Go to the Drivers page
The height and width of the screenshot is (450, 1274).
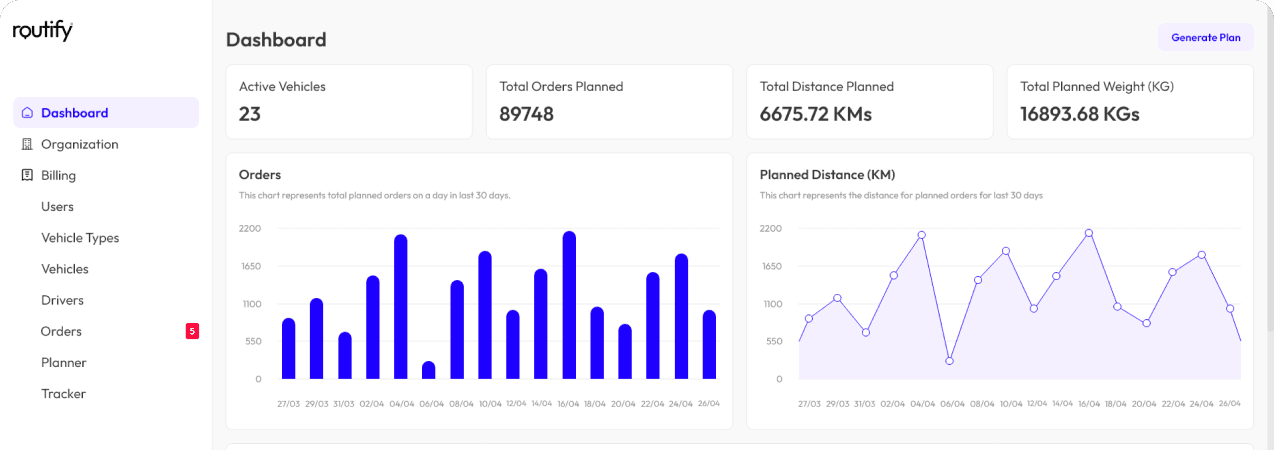click(62, 300)
